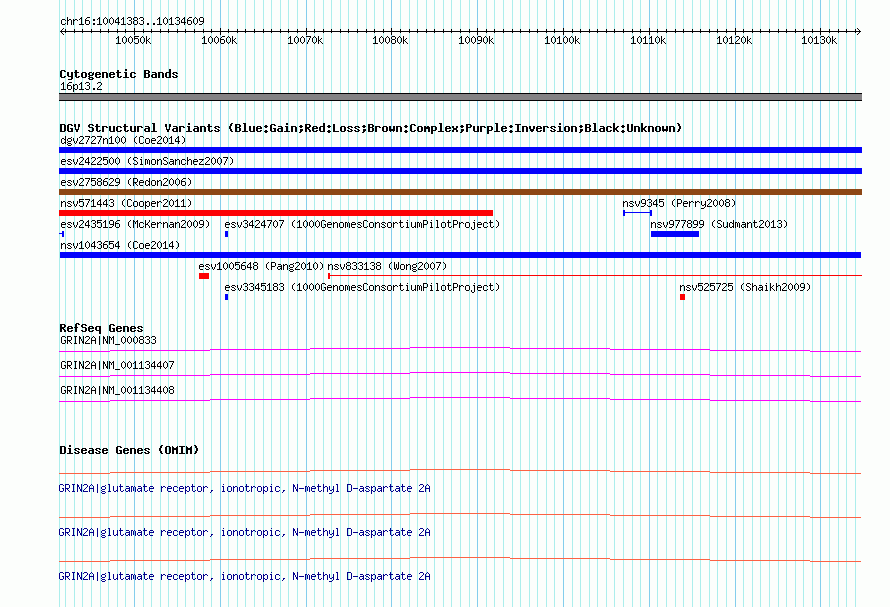This screenshot has height=607, width=890.
Task: Click the 10100k ruler tick label
Action: tap(562, 40)
